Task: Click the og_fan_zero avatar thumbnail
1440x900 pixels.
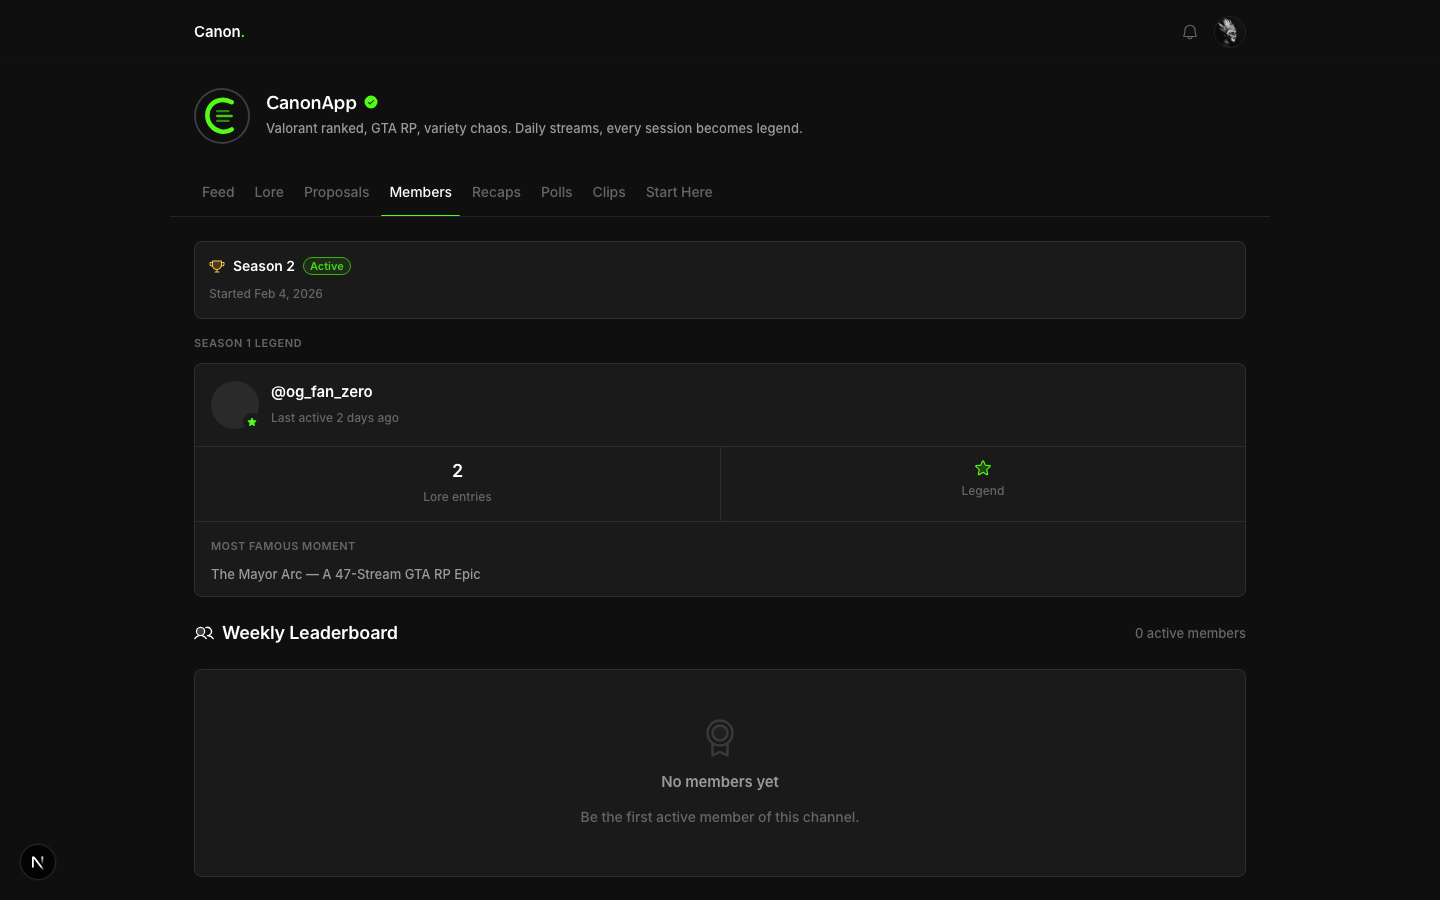Action: [x=235, y=405]
